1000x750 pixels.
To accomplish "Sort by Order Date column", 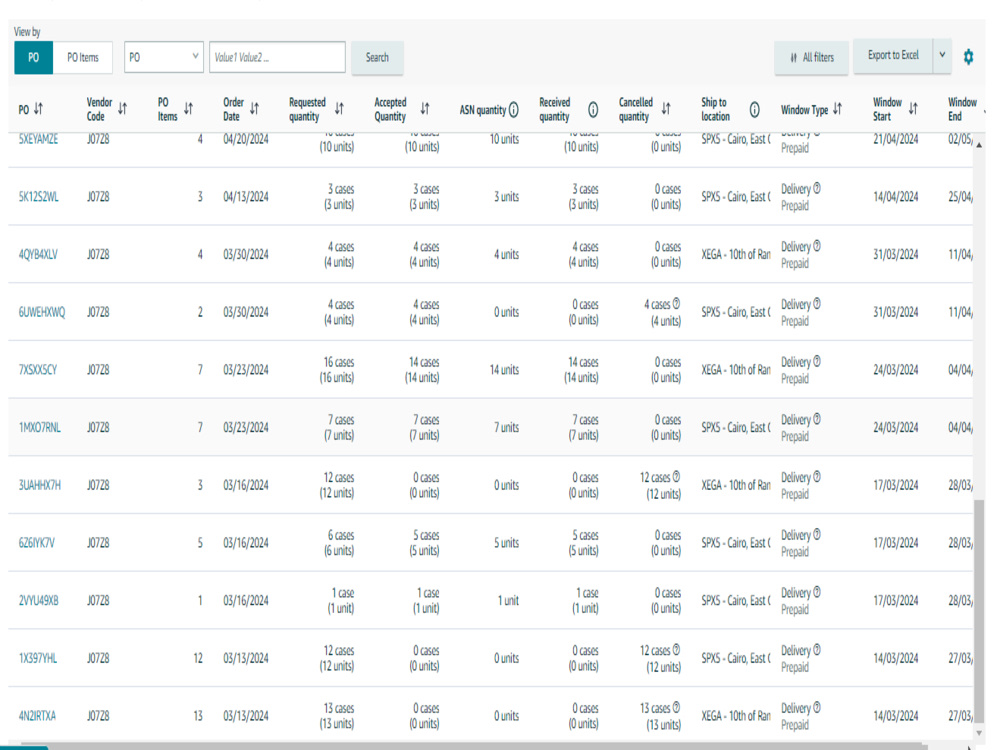I will (254, 109).
